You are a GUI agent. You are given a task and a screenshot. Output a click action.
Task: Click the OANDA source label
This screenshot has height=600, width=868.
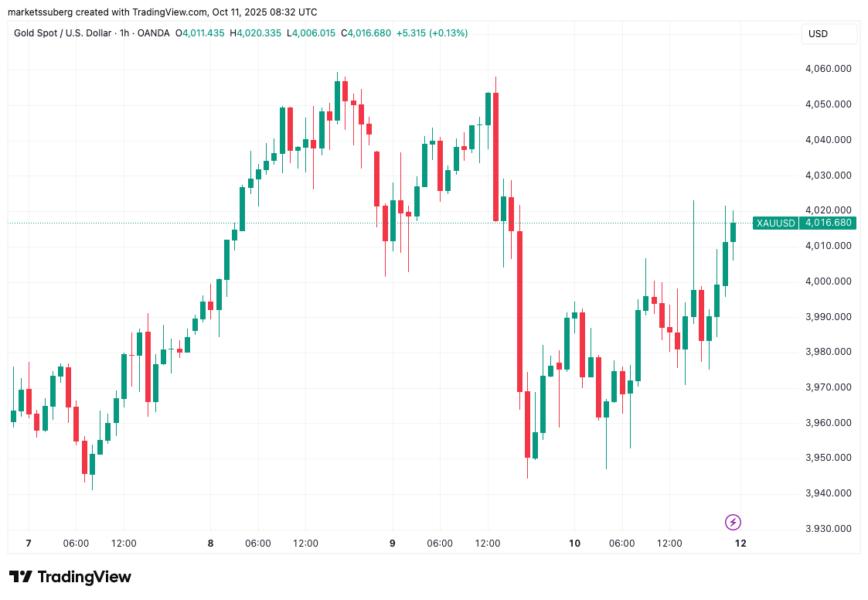tap(155, 33)
